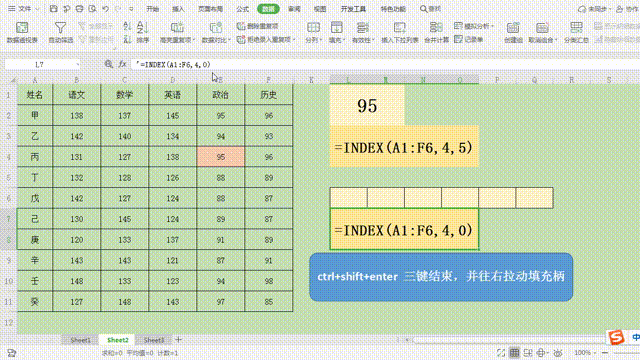The image size is (640, 360).
Task: Expand the quick access toolbar customize arrow
Action: (x=131, y=9)
